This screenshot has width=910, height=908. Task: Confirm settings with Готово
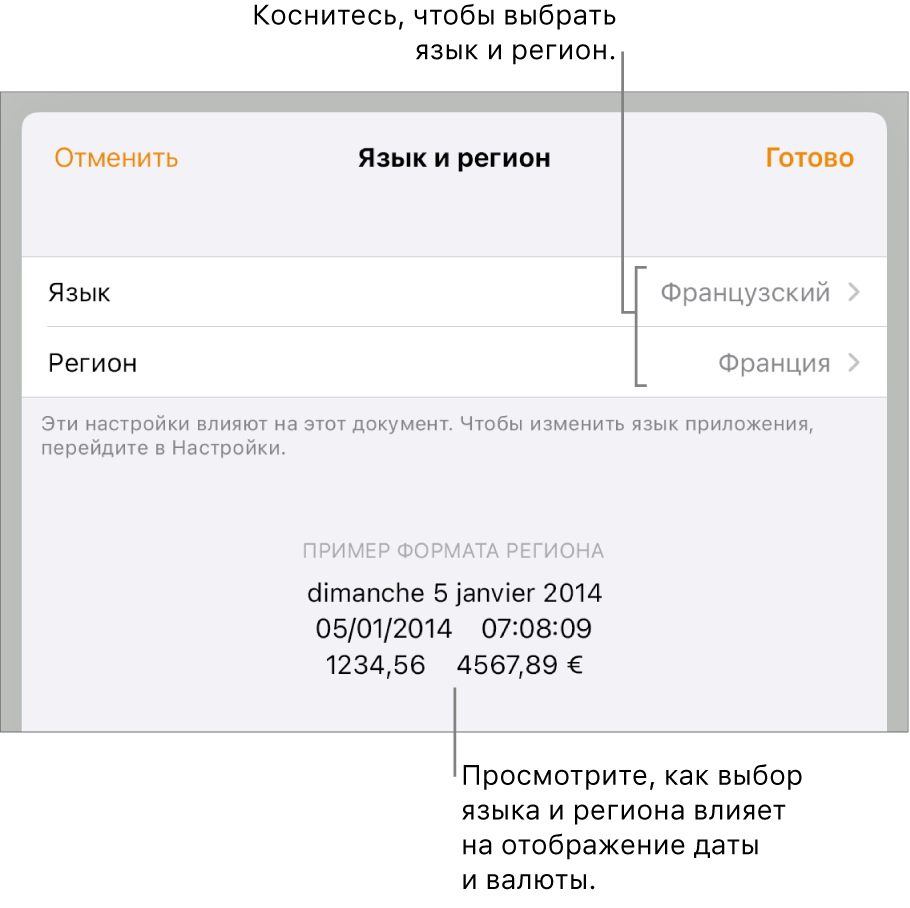pyautogui.click(x=810, y=158)
